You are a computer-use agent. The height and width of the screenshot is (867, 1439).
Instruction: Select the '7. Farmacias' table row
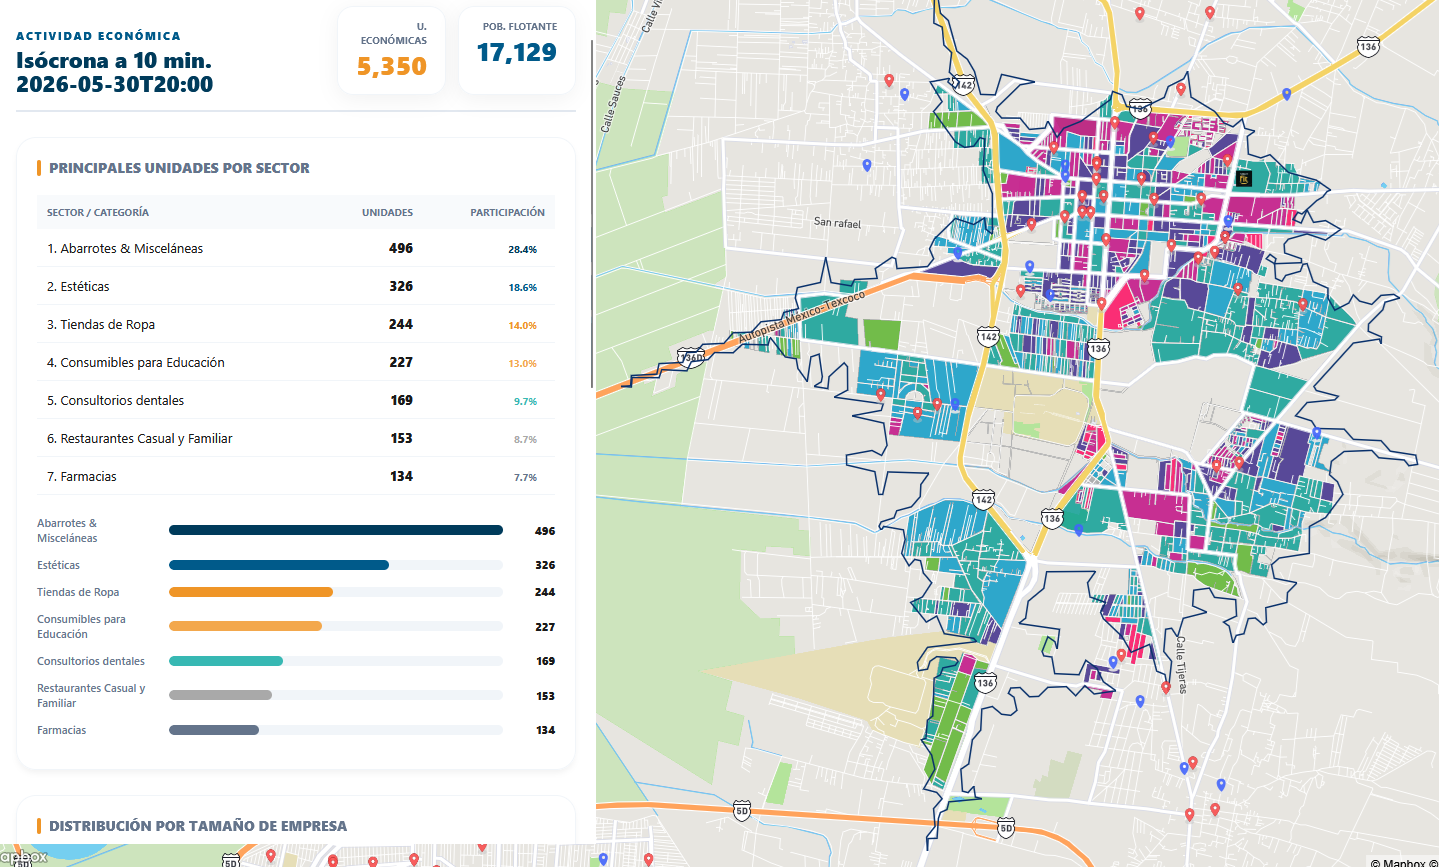click(x=296, y=477)
